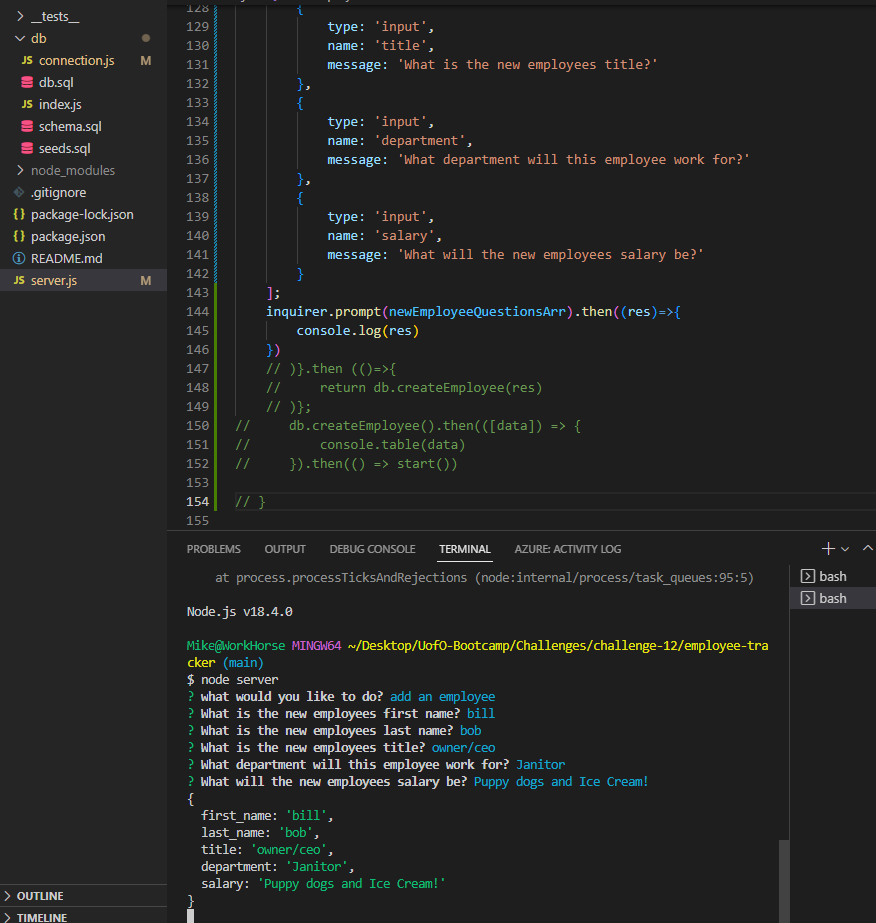Switch to OUTPUT panel tab
Screen dimensions: 876x923
285,549
